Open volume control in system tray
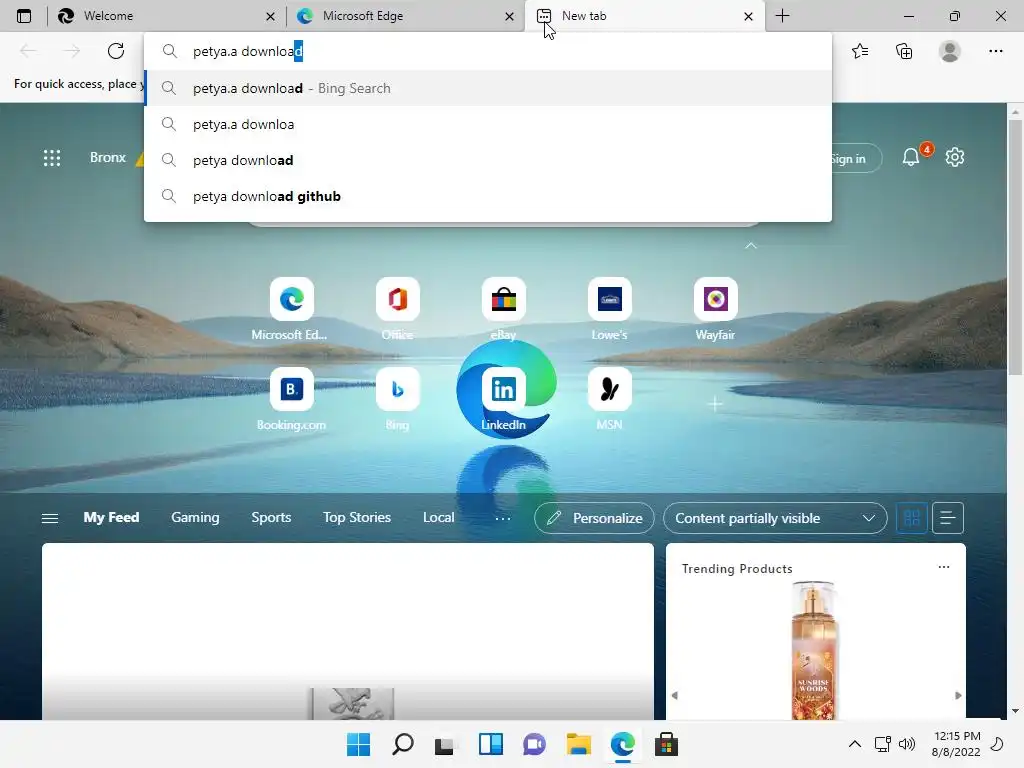 pyautogui.click(x=906, y=744)
